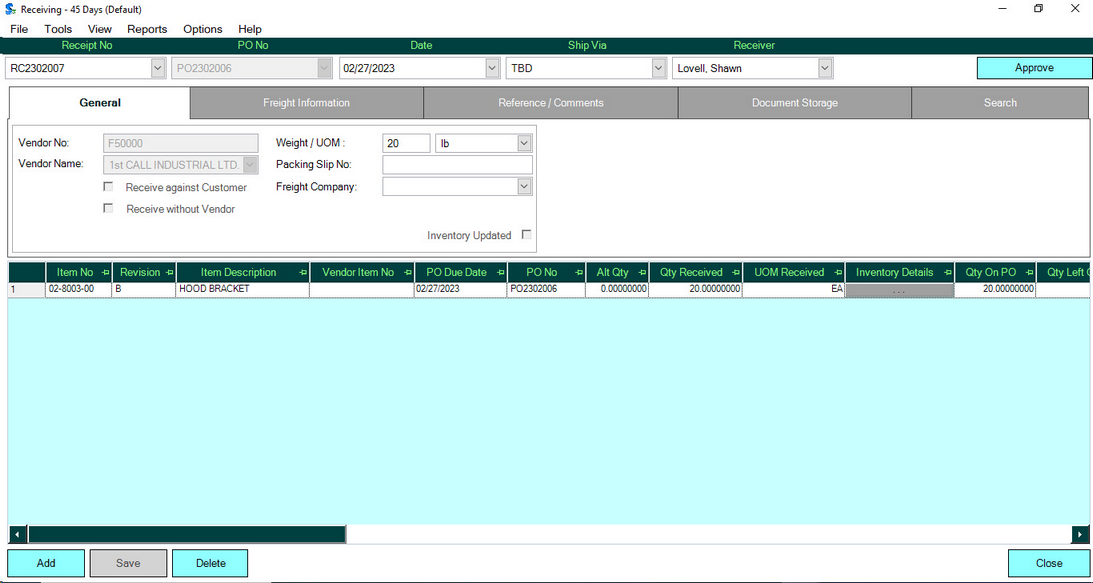Open Inventory Details ellipsis for HOOD BRACKET
The width and height of the screenshot is (1093, 583).
(899, 290)
